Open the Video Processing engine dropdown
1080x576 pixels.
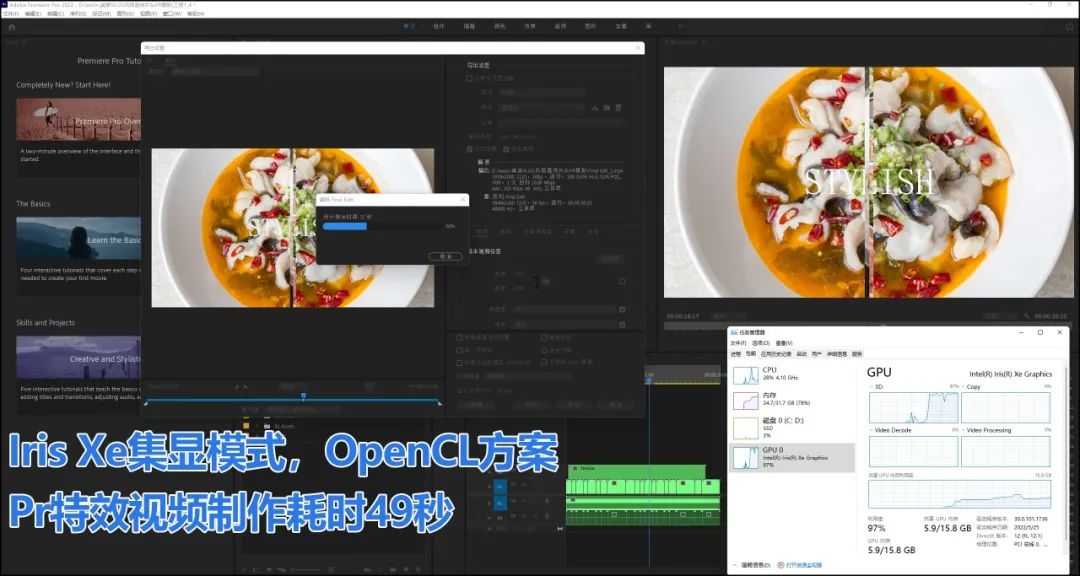[987, 430]
